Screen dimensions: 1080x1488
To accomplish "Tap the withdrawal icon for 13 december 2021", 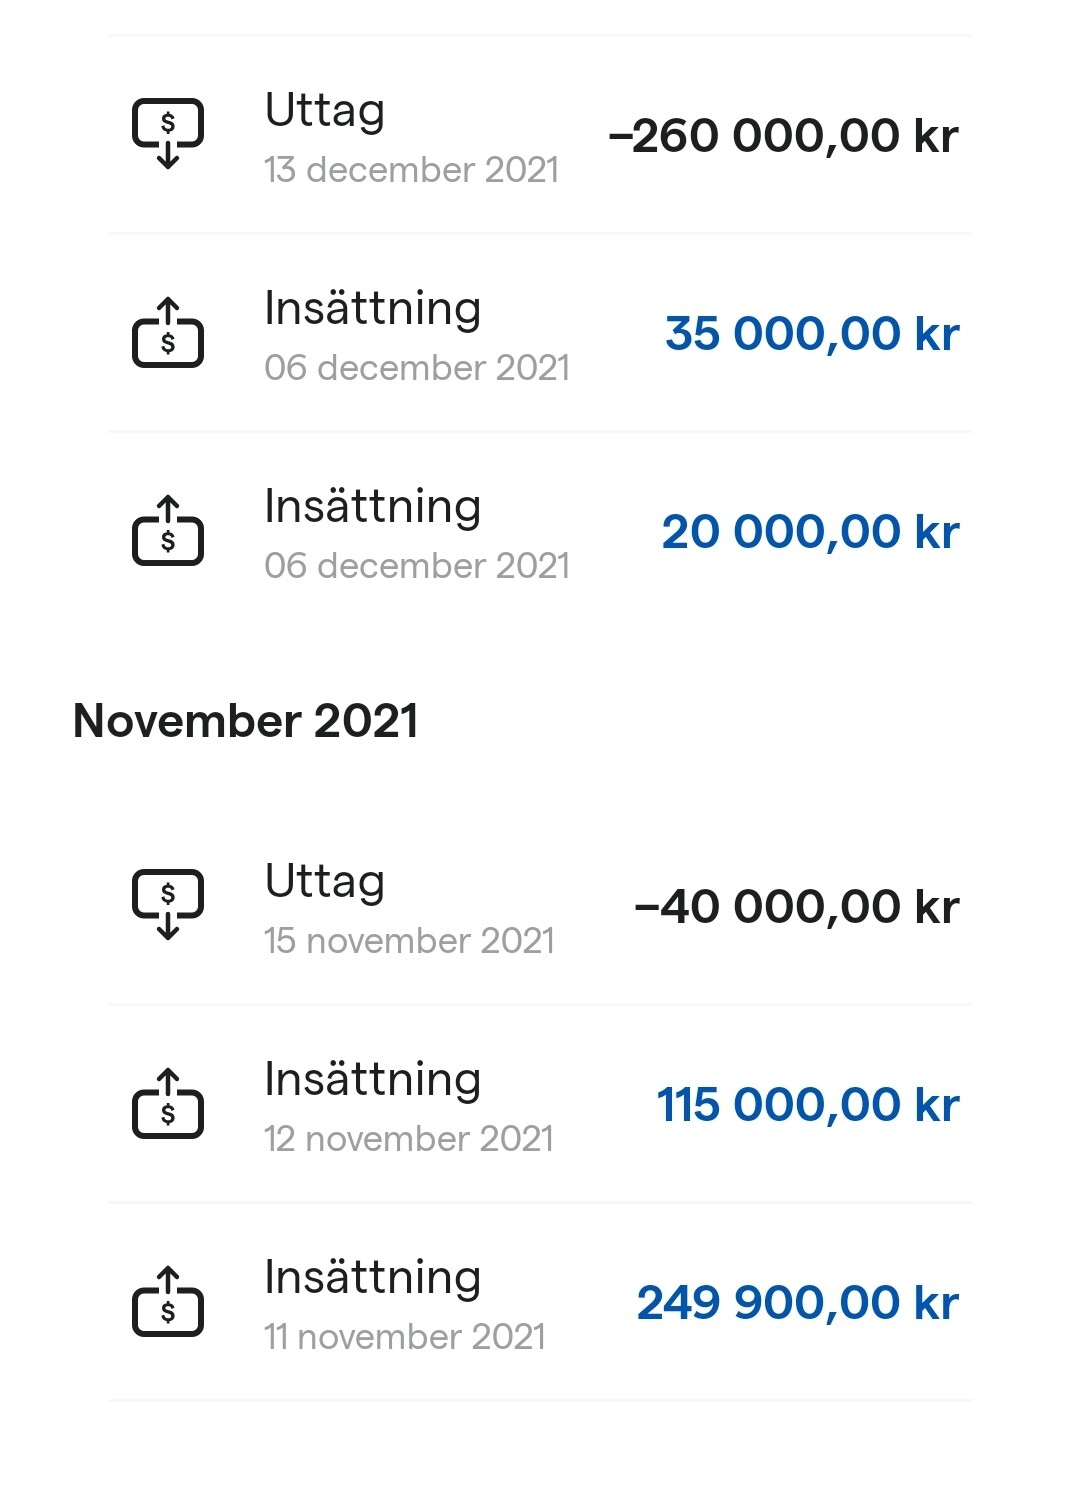I will (x=168, y=133).
